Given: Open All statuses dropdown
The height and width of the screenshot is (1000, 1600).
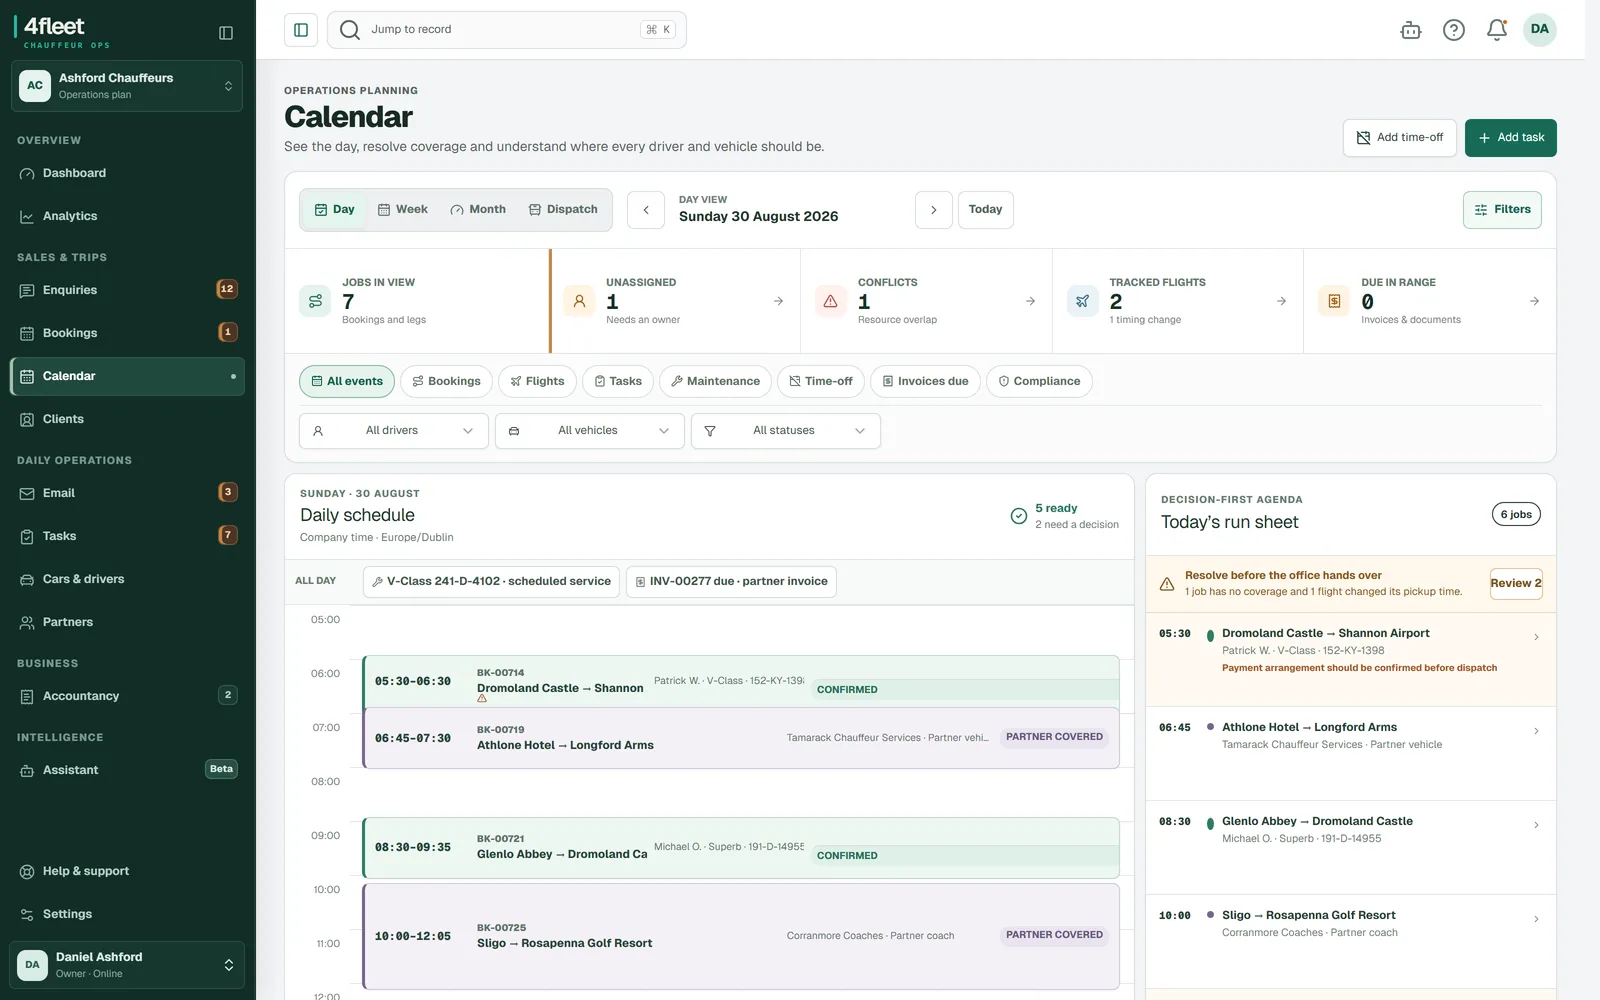Looking at the screenshot, I should 786,431.
